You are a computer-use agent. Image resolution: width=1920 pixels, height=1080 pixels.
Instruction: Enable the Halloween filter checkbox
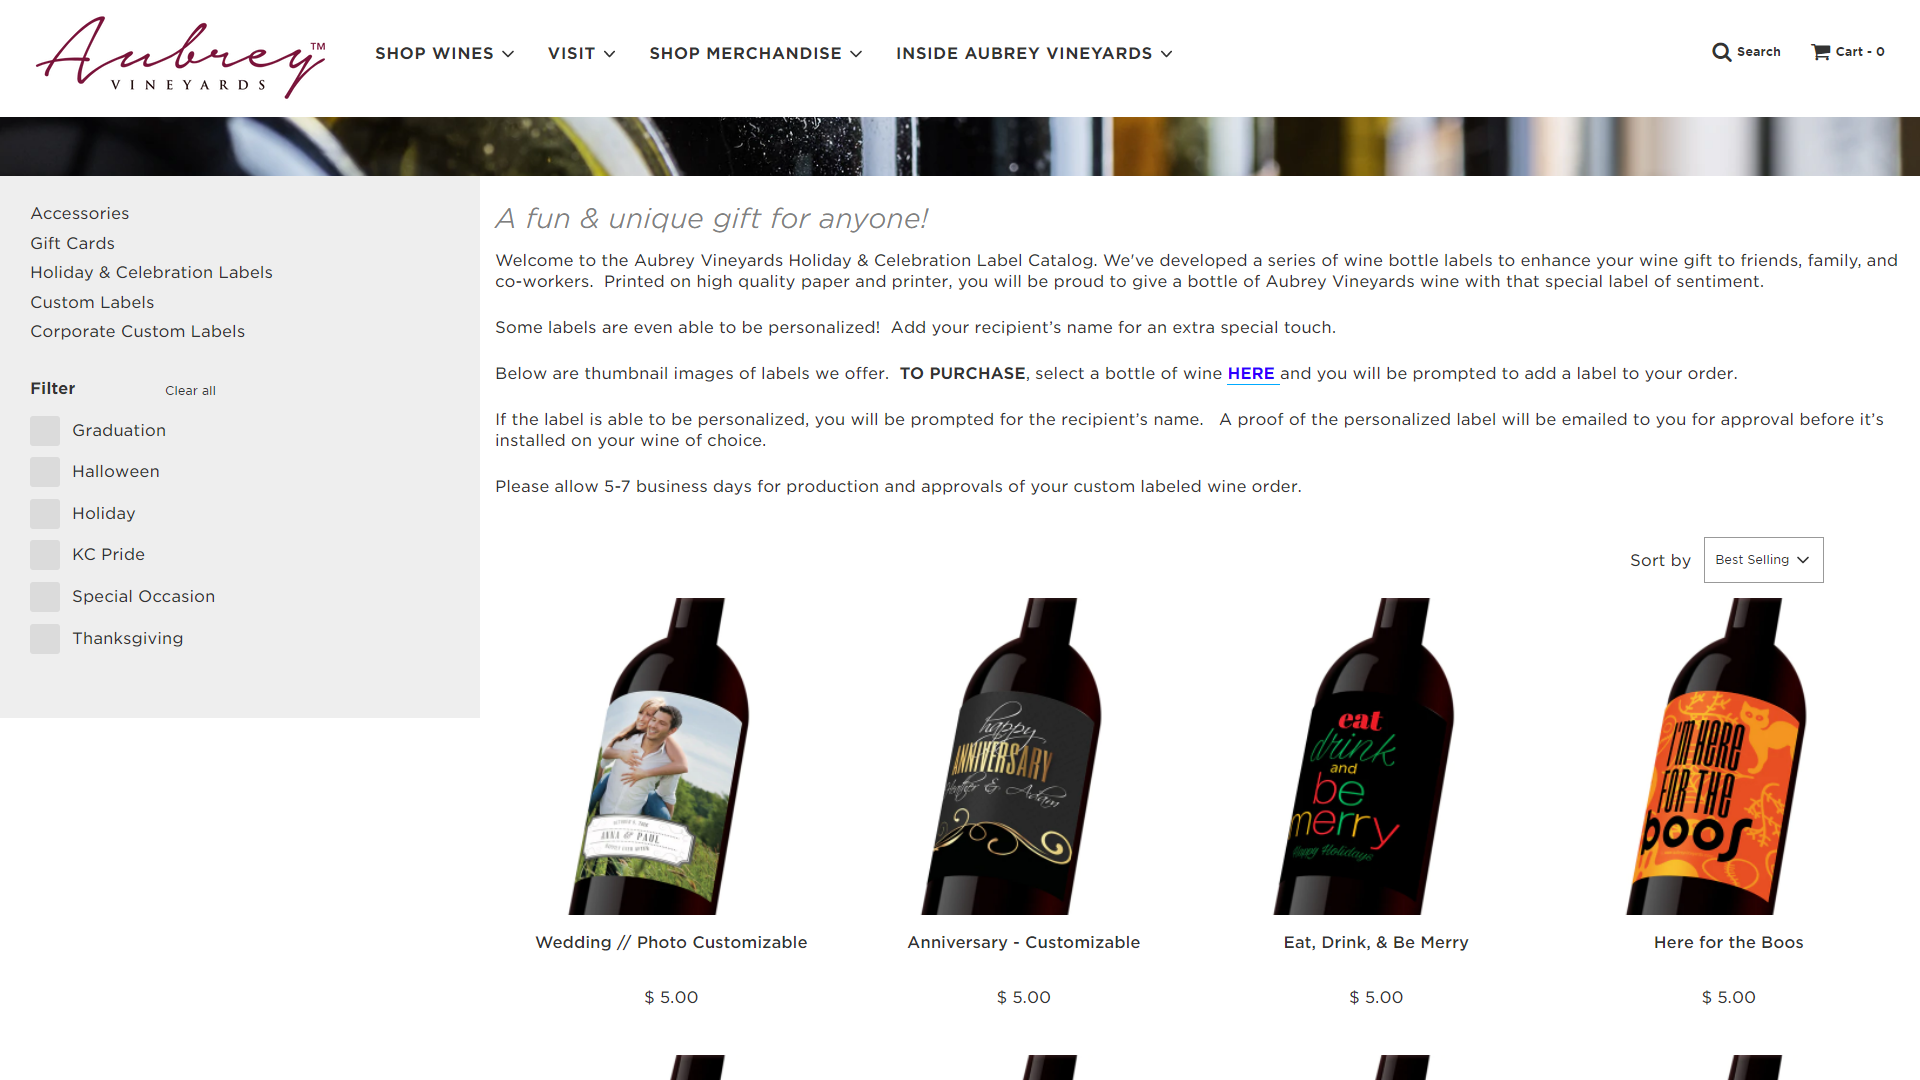pos(45,472)
